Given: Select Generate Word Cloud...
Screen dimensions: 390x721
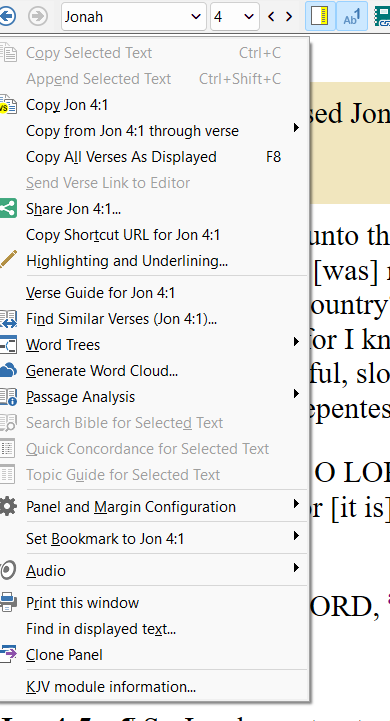Looking at the screenshot, I should click(x=154, y=371).
